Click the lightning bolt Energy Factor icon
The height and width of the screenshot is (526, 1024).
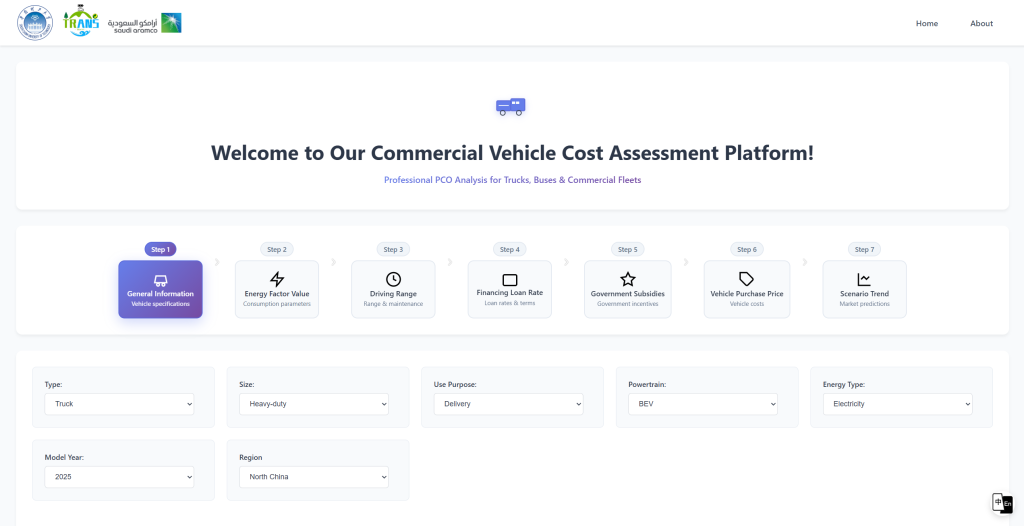277,279
